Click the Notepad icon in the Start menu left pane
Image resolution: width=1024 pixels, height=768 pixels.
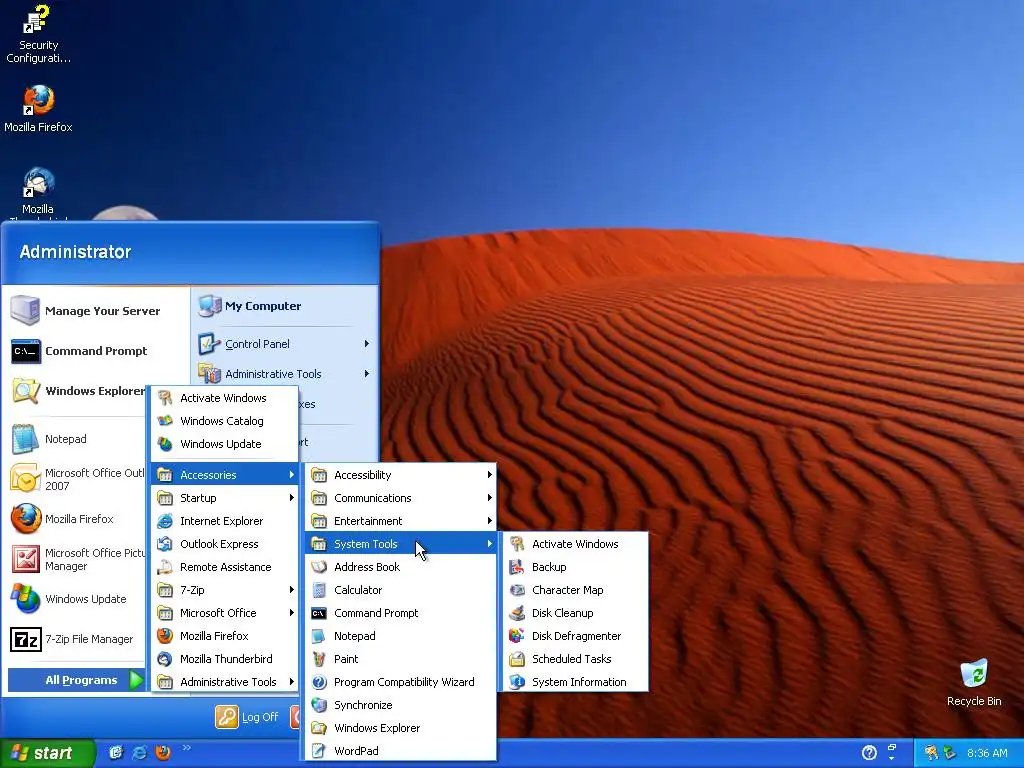pos(25,439)
